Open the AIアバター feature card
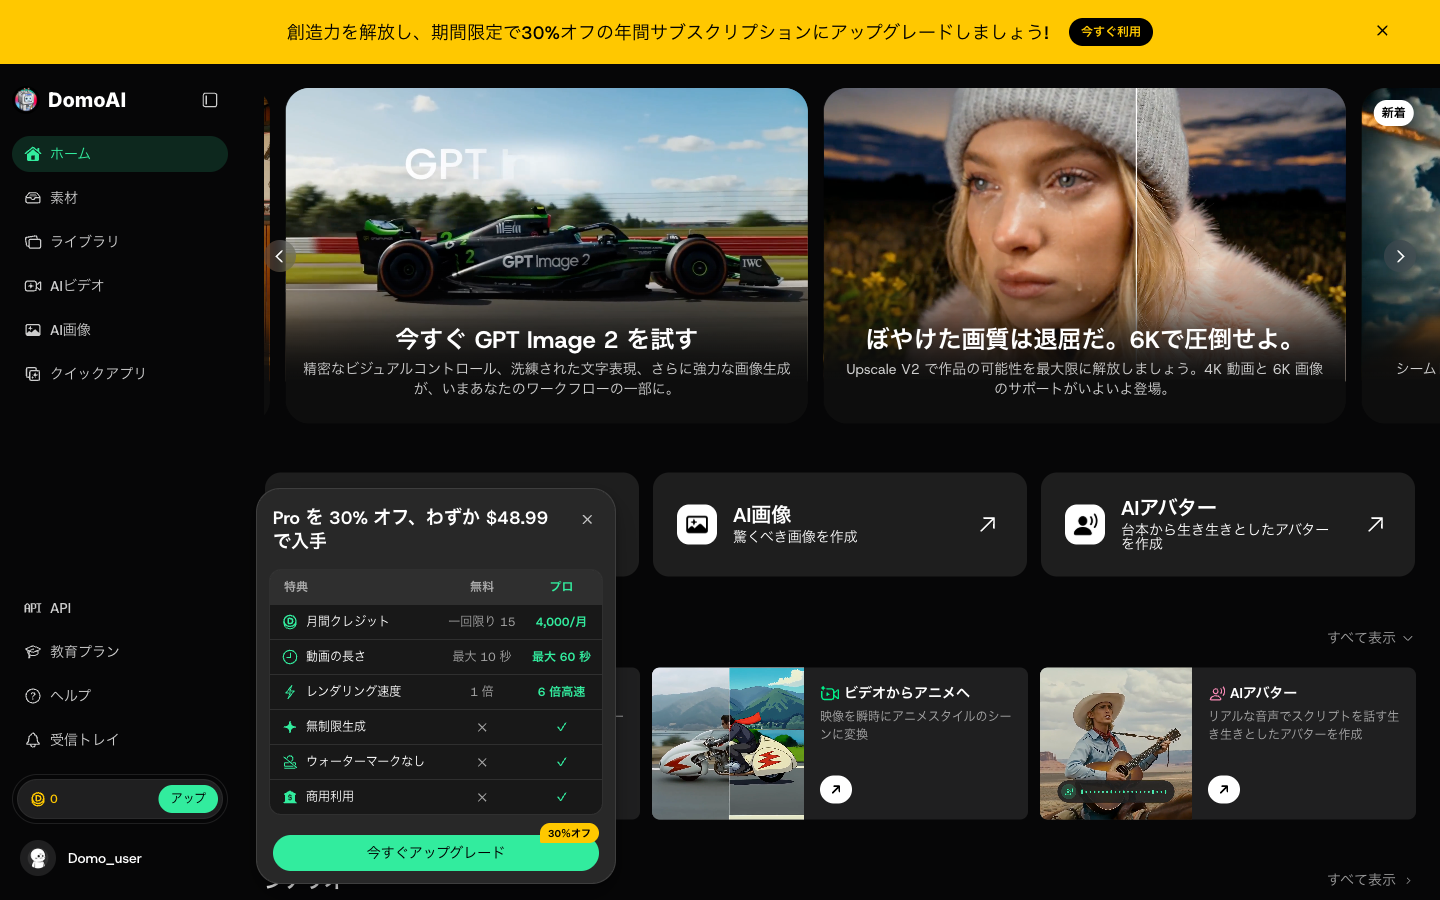This screenshot has width=1440, height=900. 1228,524
